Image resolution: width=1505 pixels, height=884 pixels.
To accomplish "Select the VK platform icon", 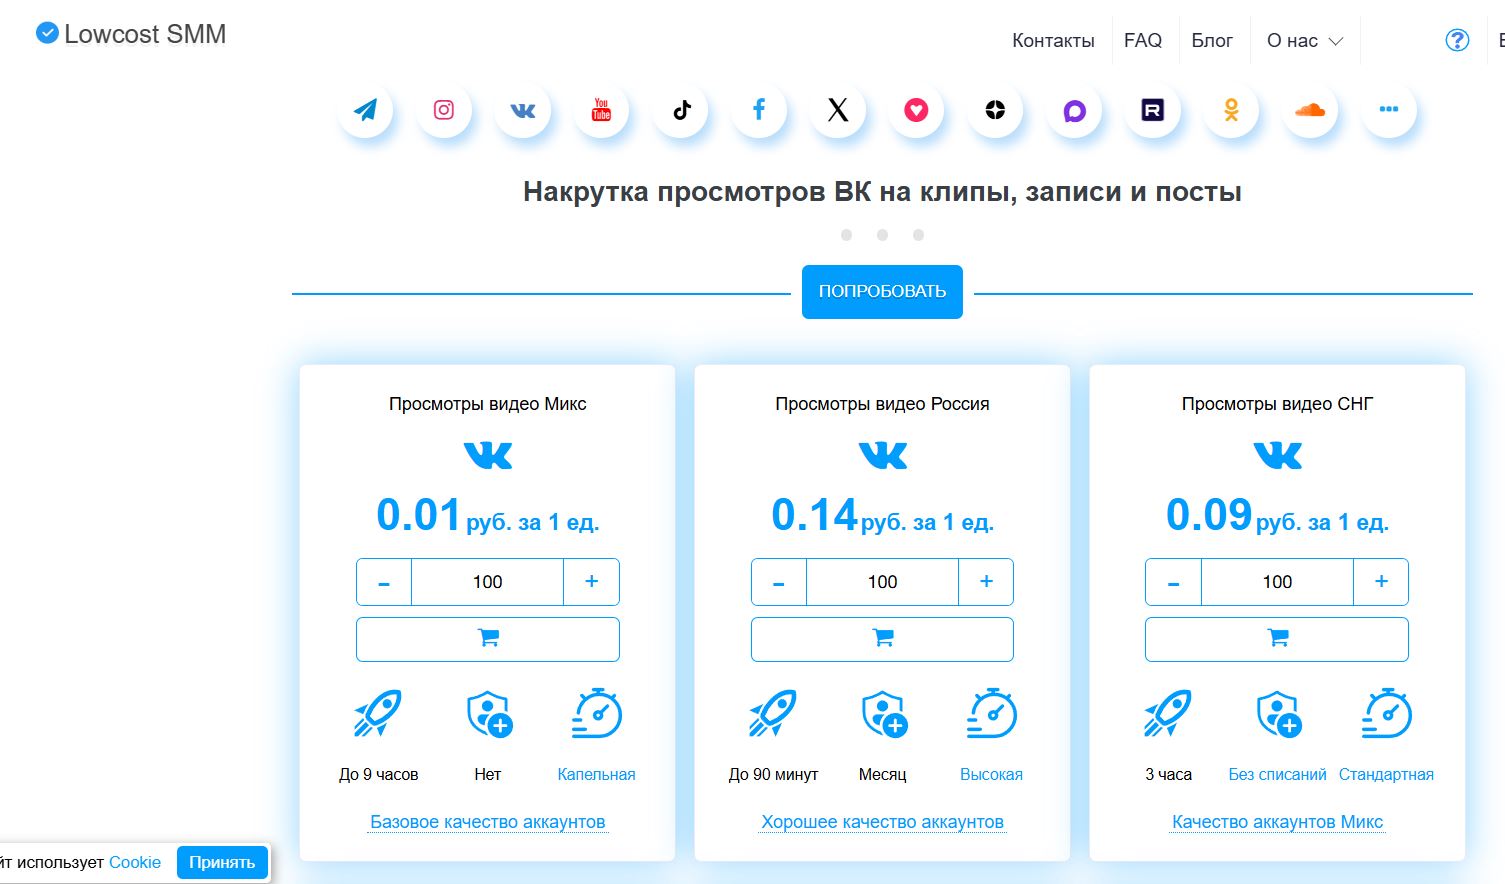I will [523, 110].
